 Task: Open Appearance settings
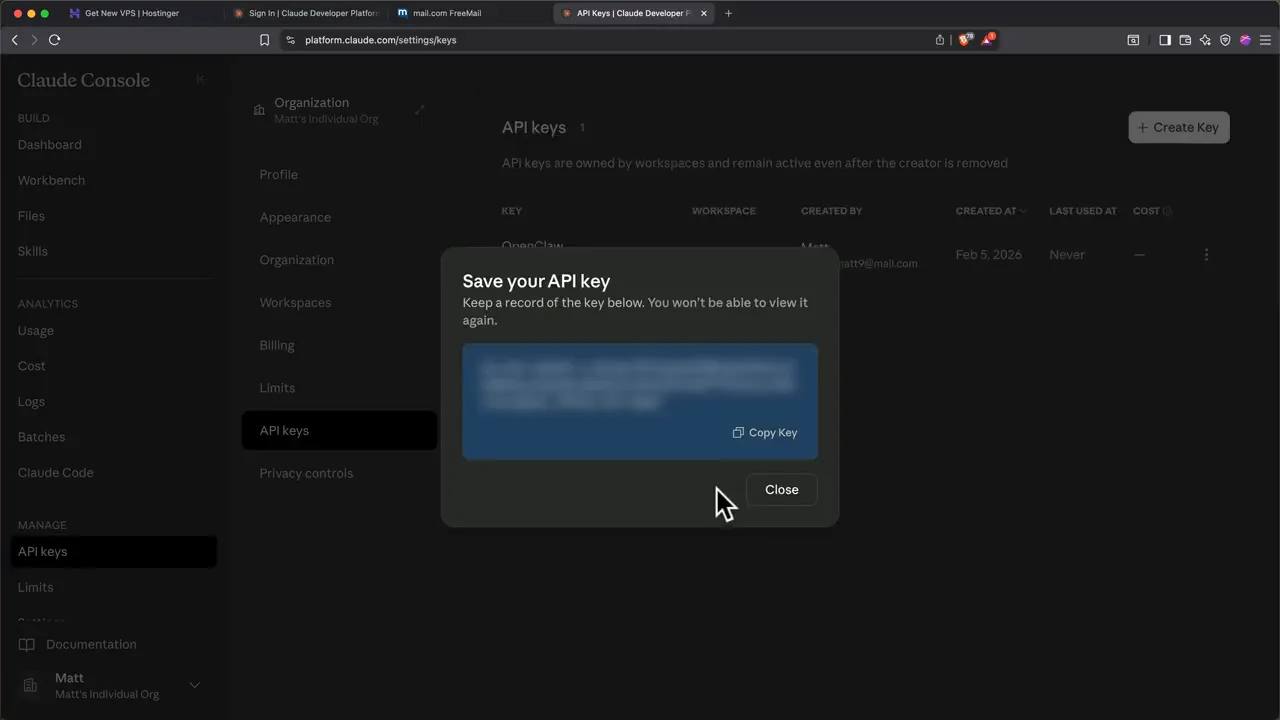click(295, 217)
